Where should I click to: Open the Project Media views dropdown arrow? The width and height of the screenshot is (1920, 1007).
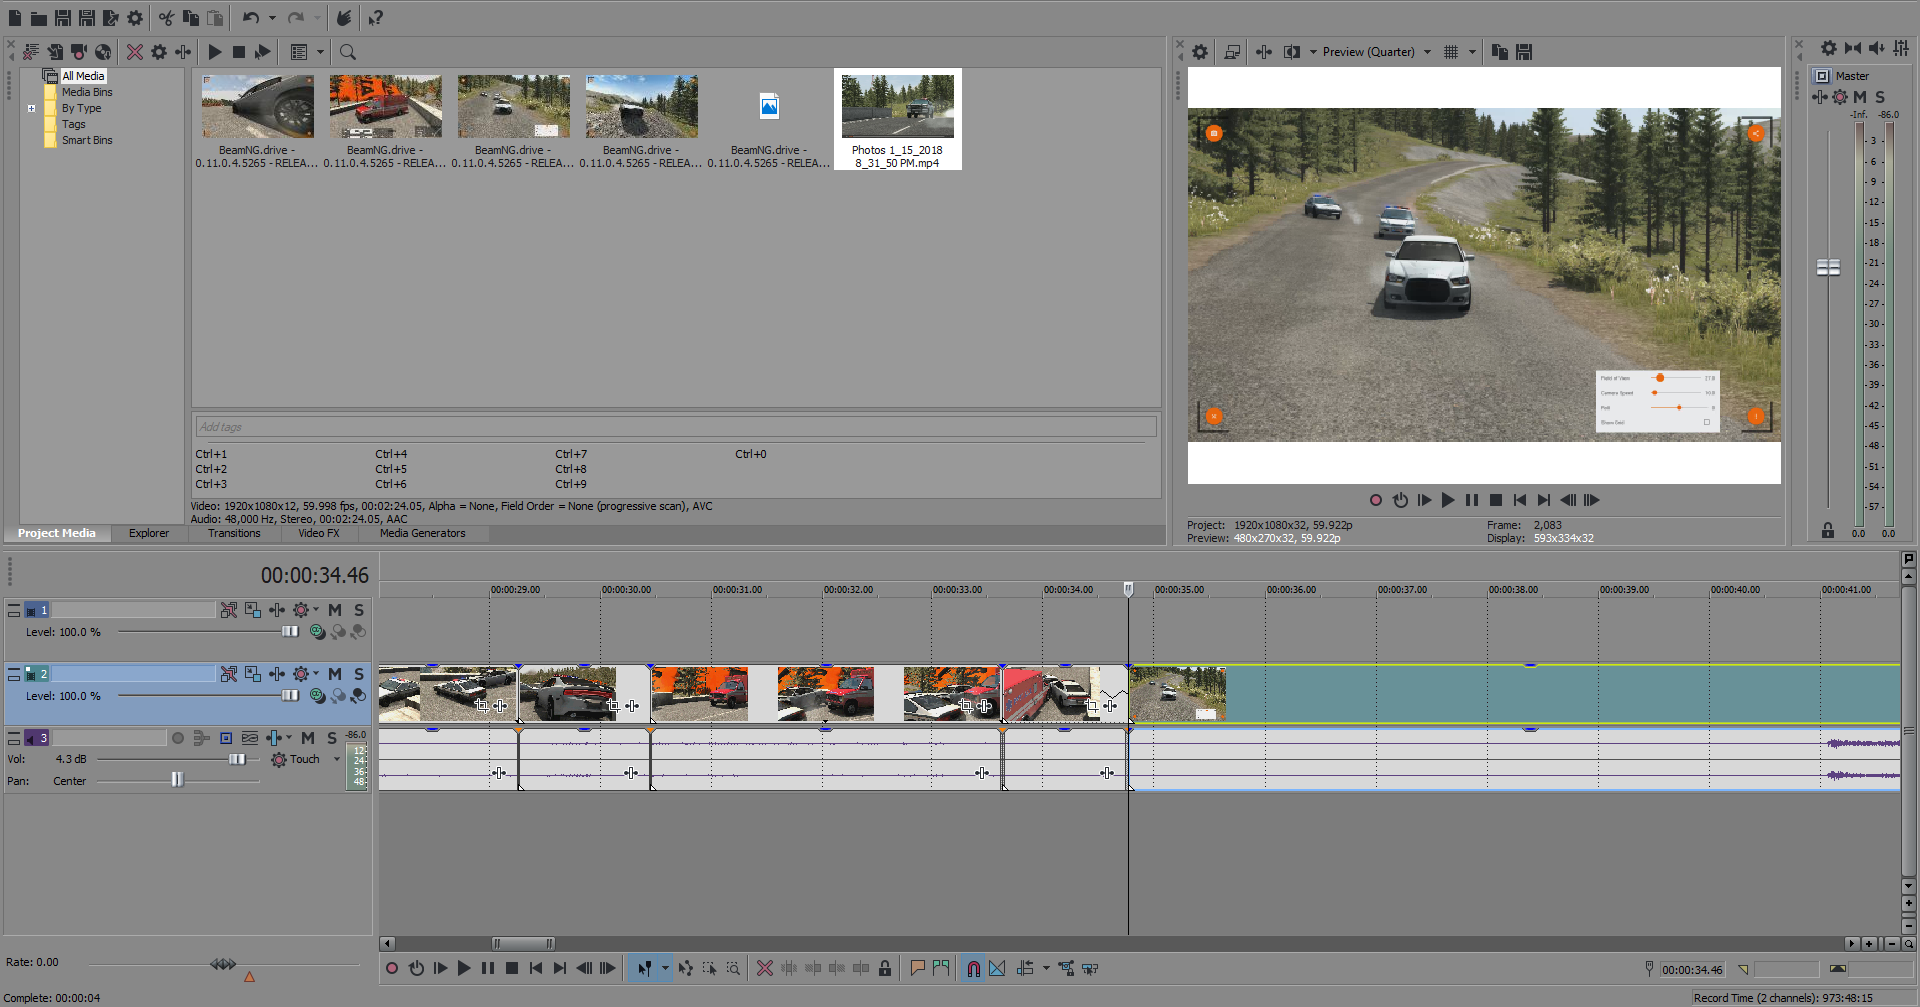[321, 52]
